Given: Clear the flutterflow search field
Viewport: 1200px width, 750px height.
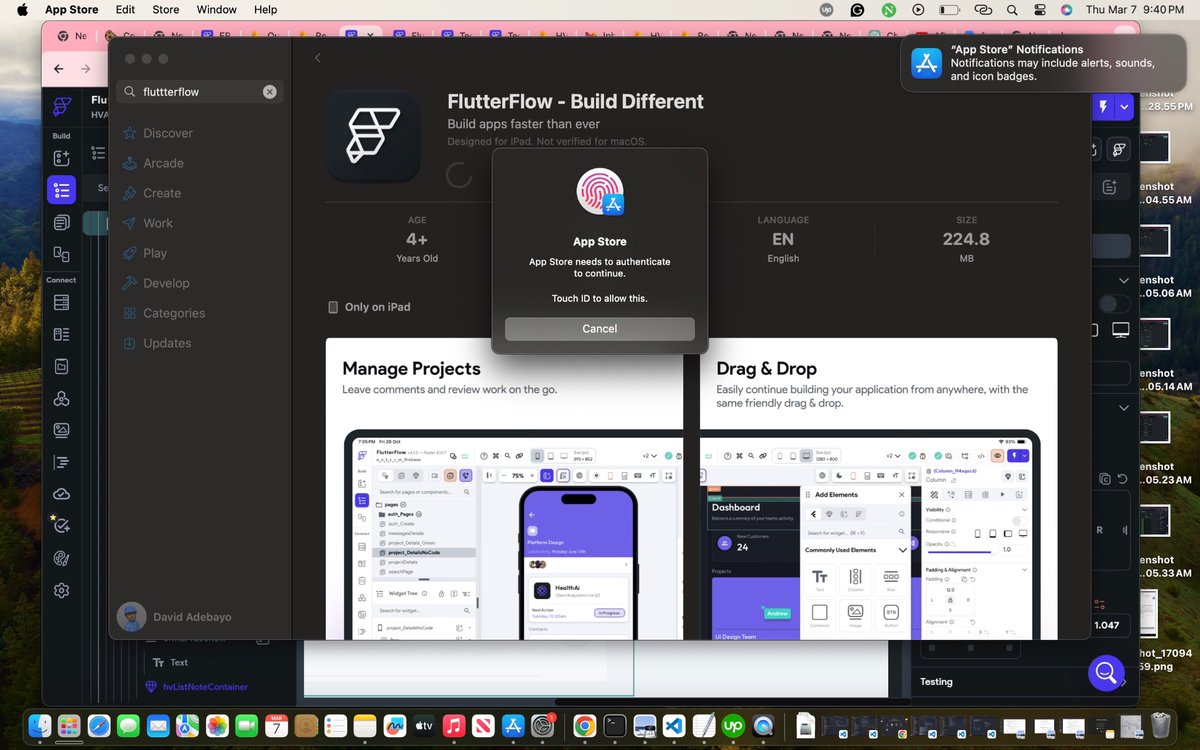Looking at the screenshot, I should coord(269,92).
